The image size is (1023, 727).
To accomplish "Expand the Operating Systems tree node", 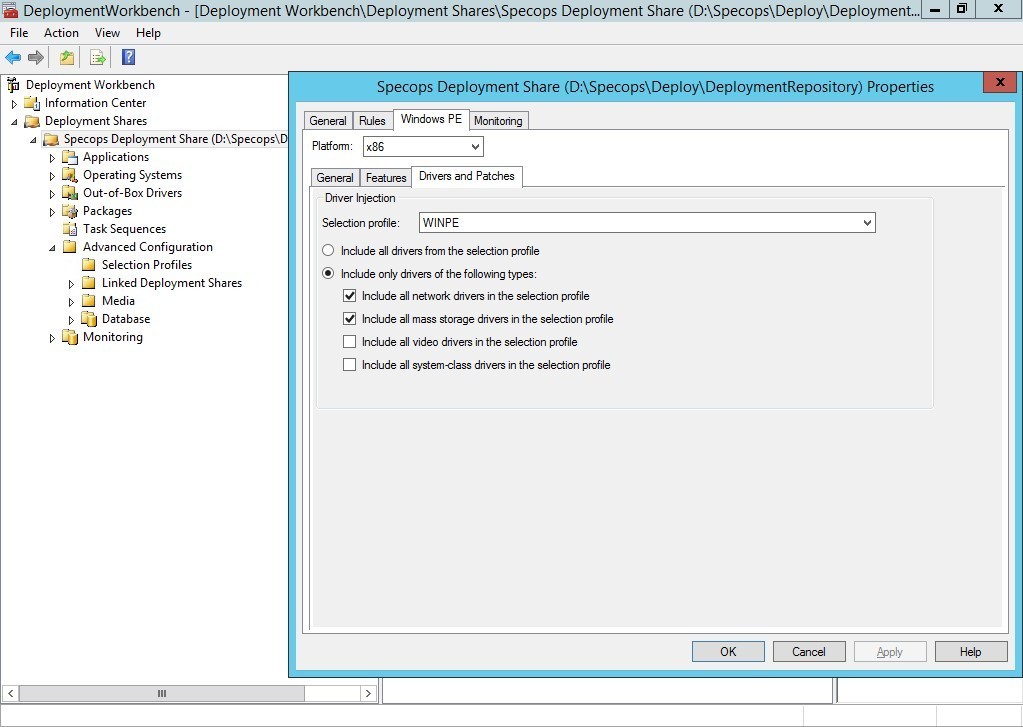I will tap(52, 176).
